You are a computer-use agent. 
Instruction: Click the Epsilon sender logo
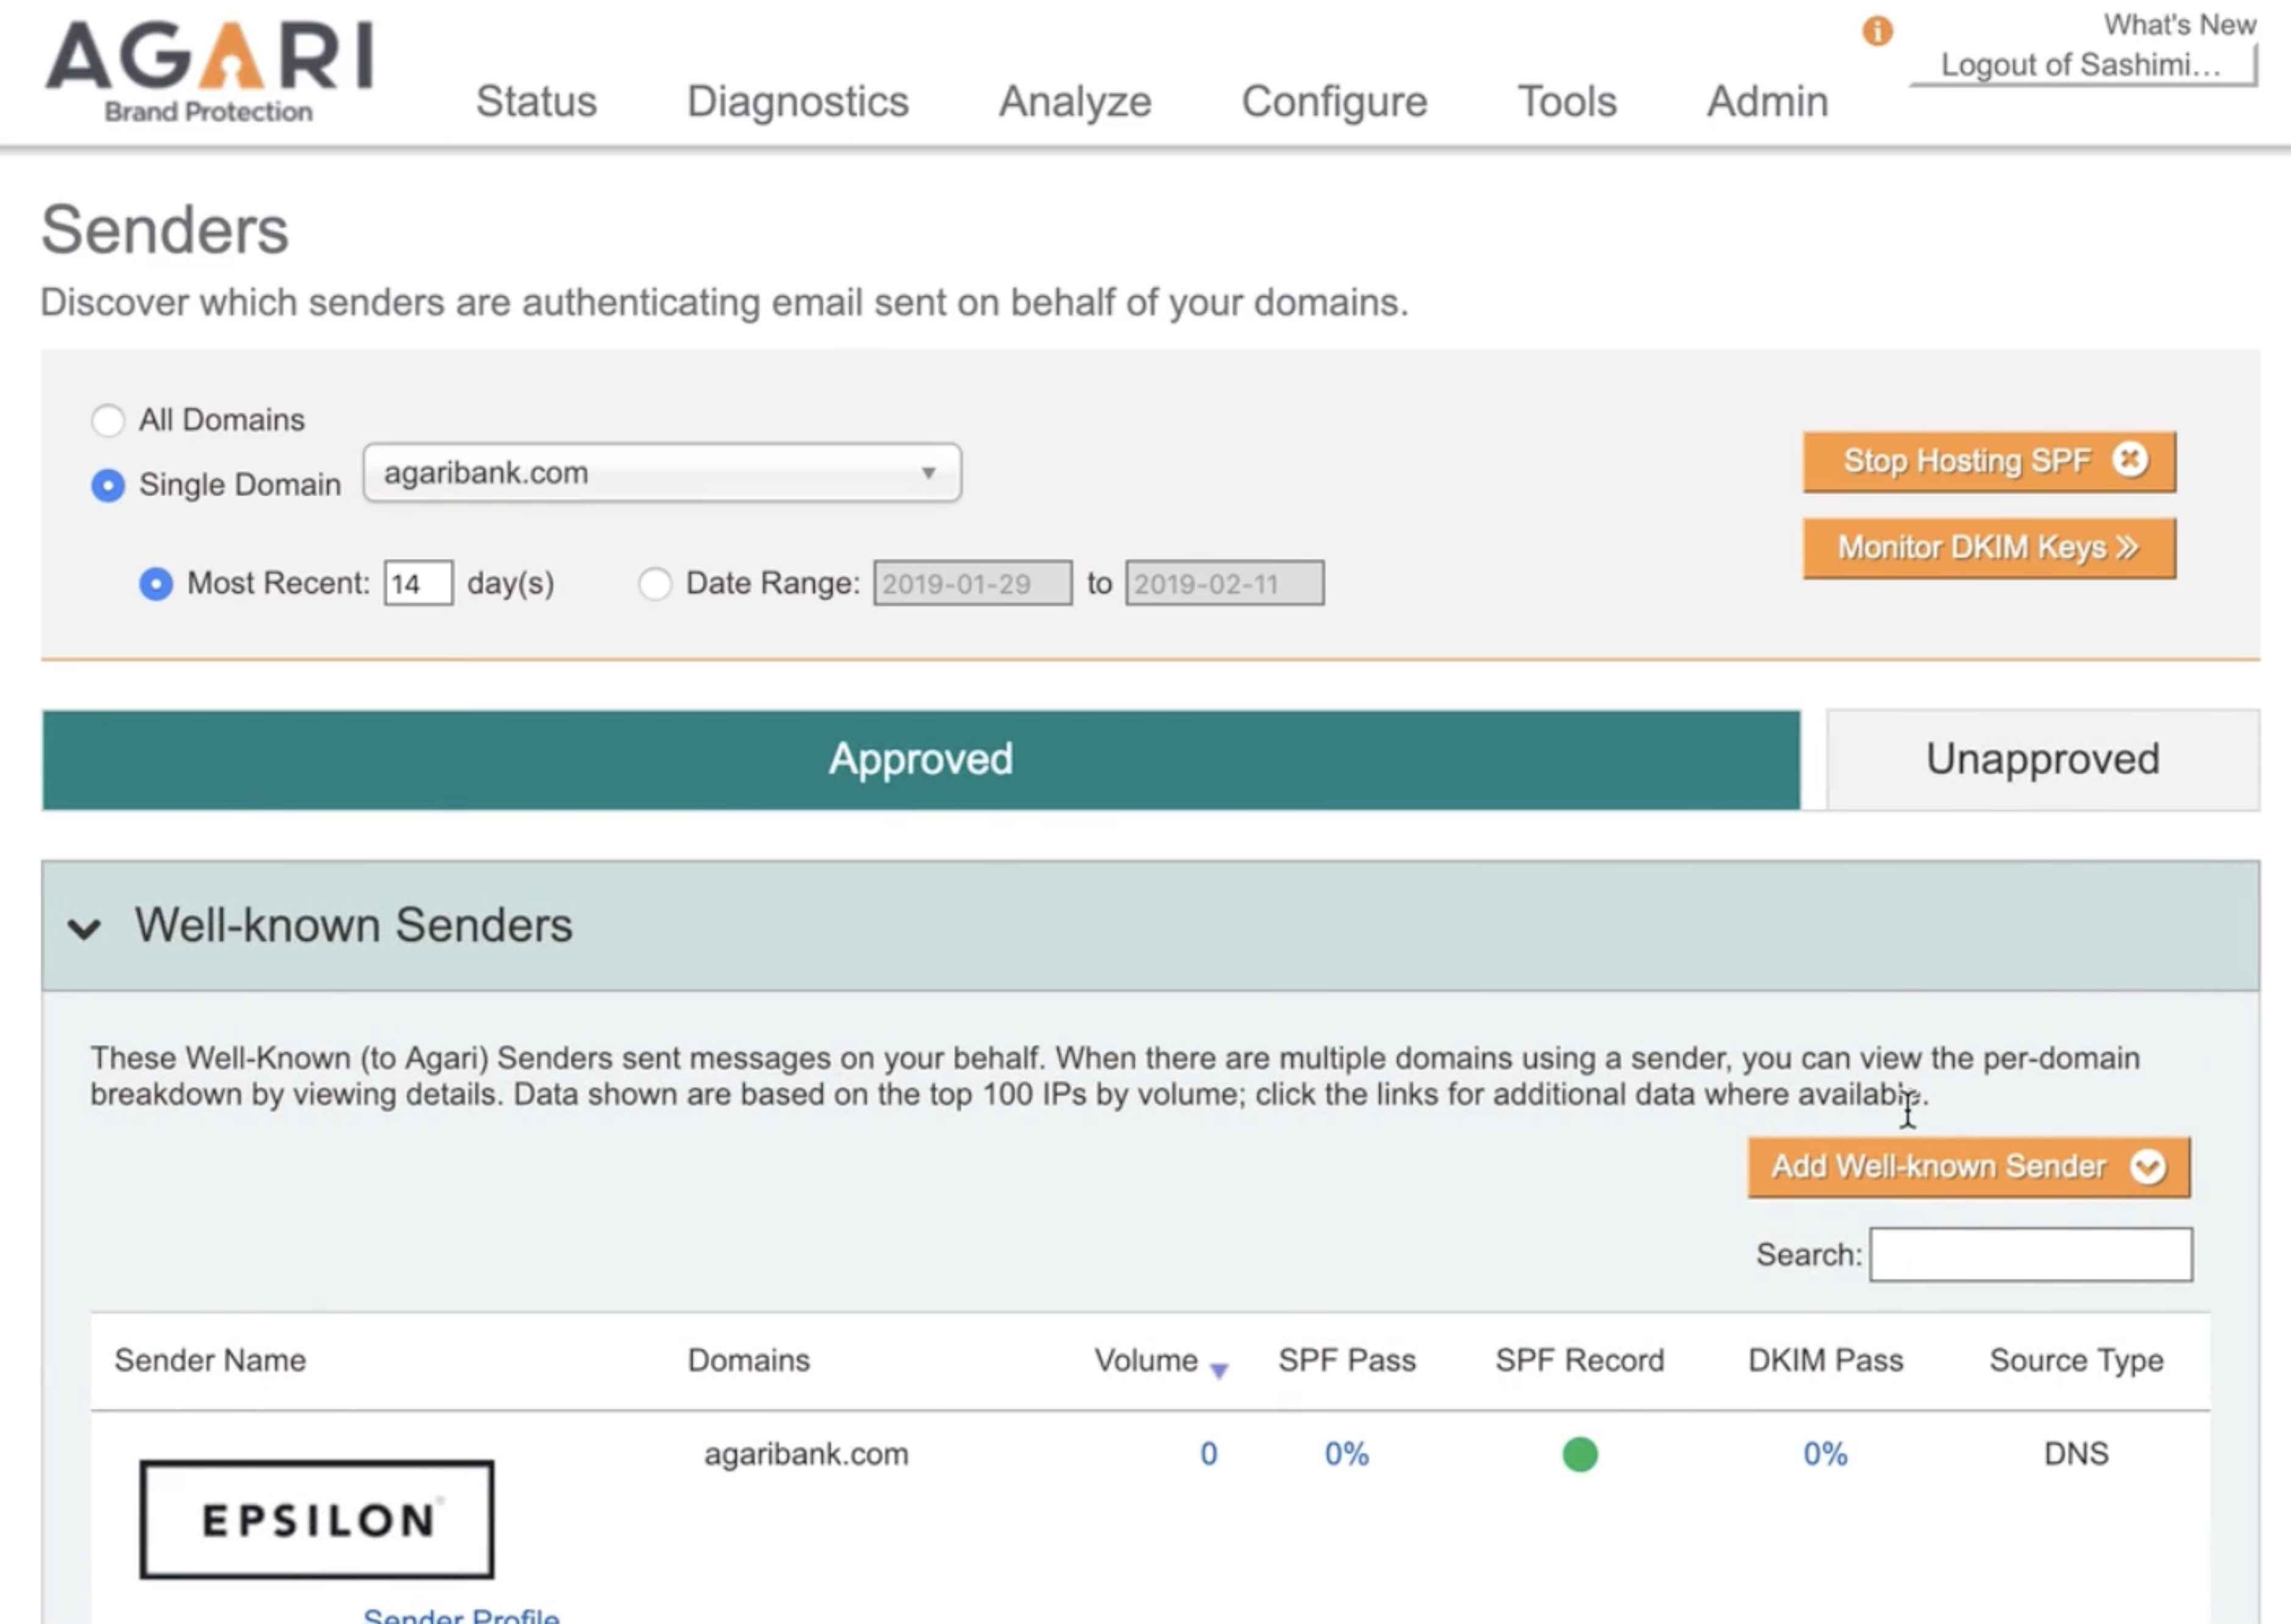click(316, 1519)
